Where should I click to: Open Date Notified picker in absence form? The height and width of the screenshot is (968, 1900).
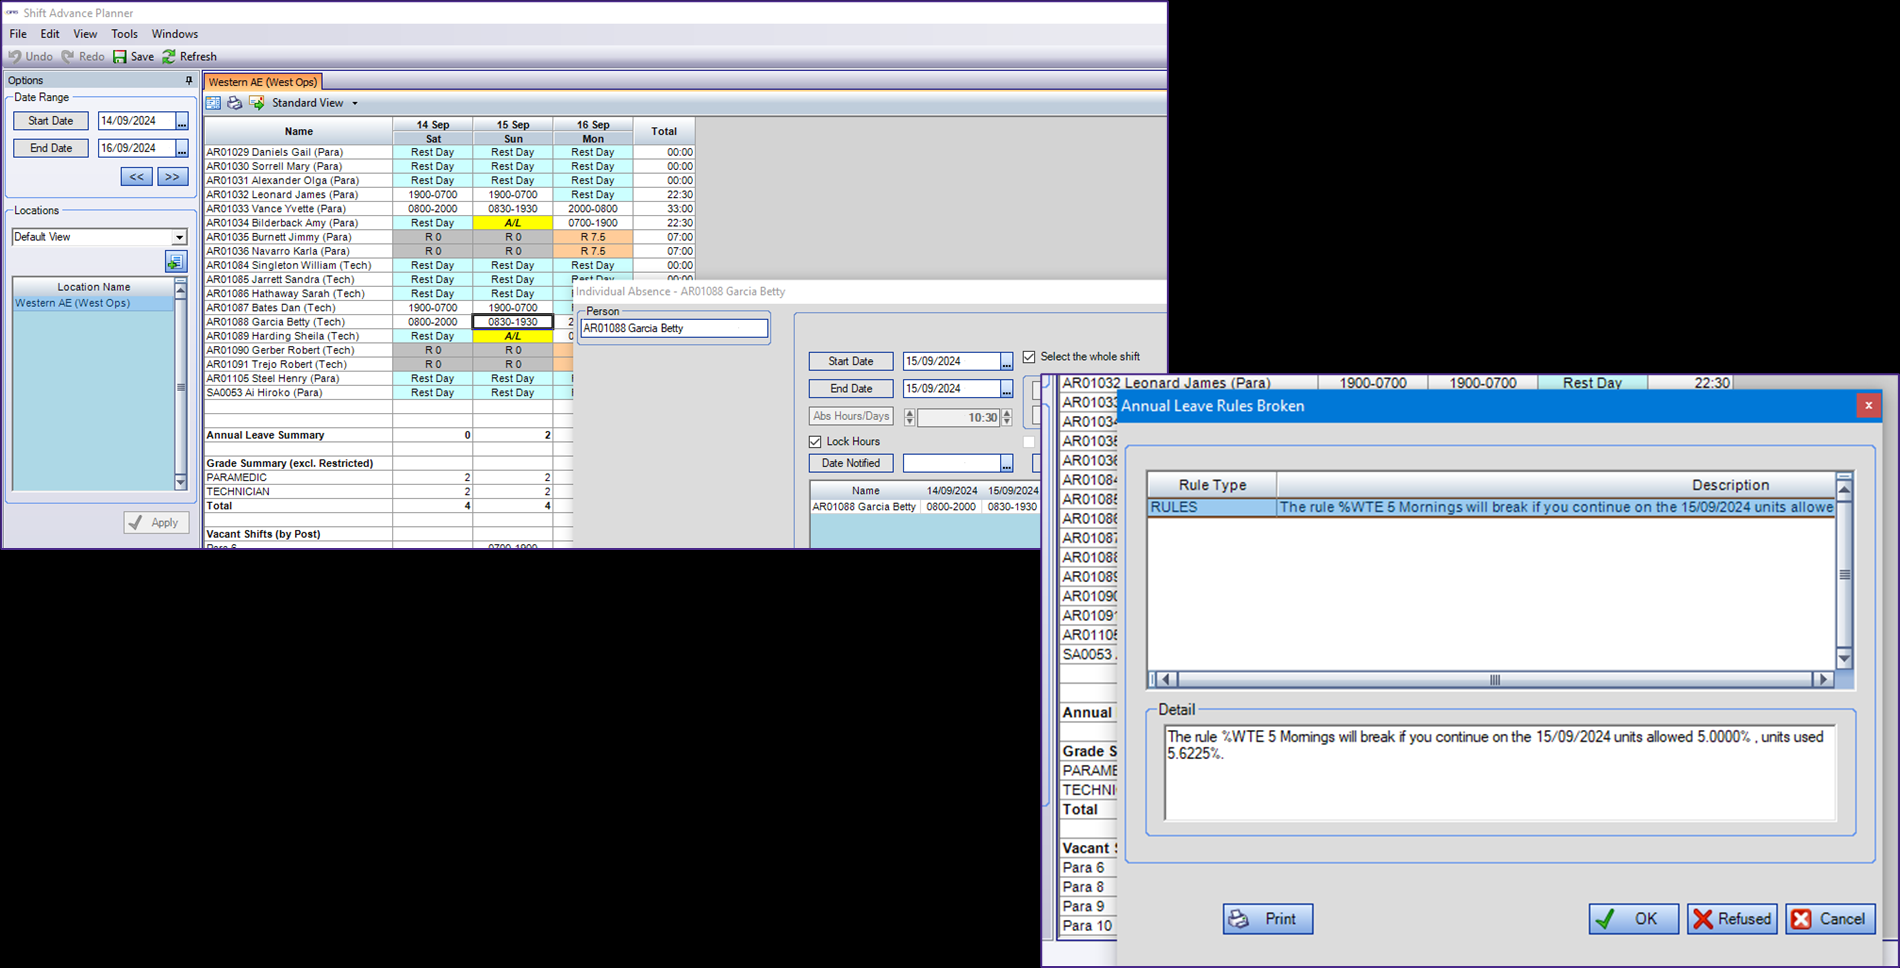(1006, 464)
